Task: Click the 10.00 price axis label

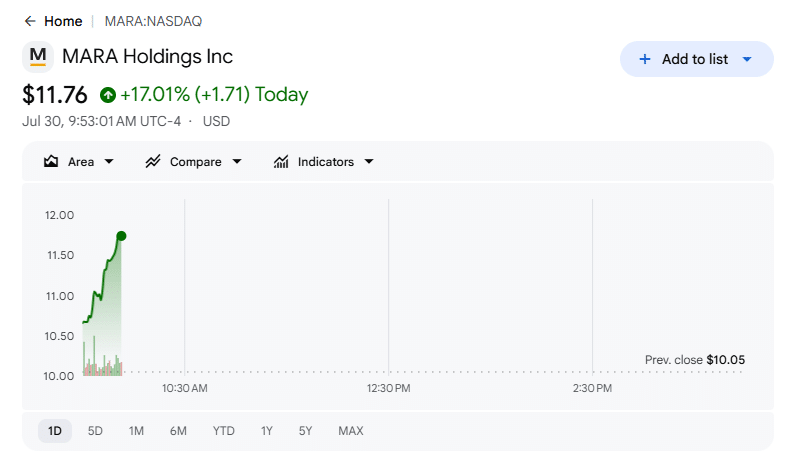Action: click(x=58, y=376)
